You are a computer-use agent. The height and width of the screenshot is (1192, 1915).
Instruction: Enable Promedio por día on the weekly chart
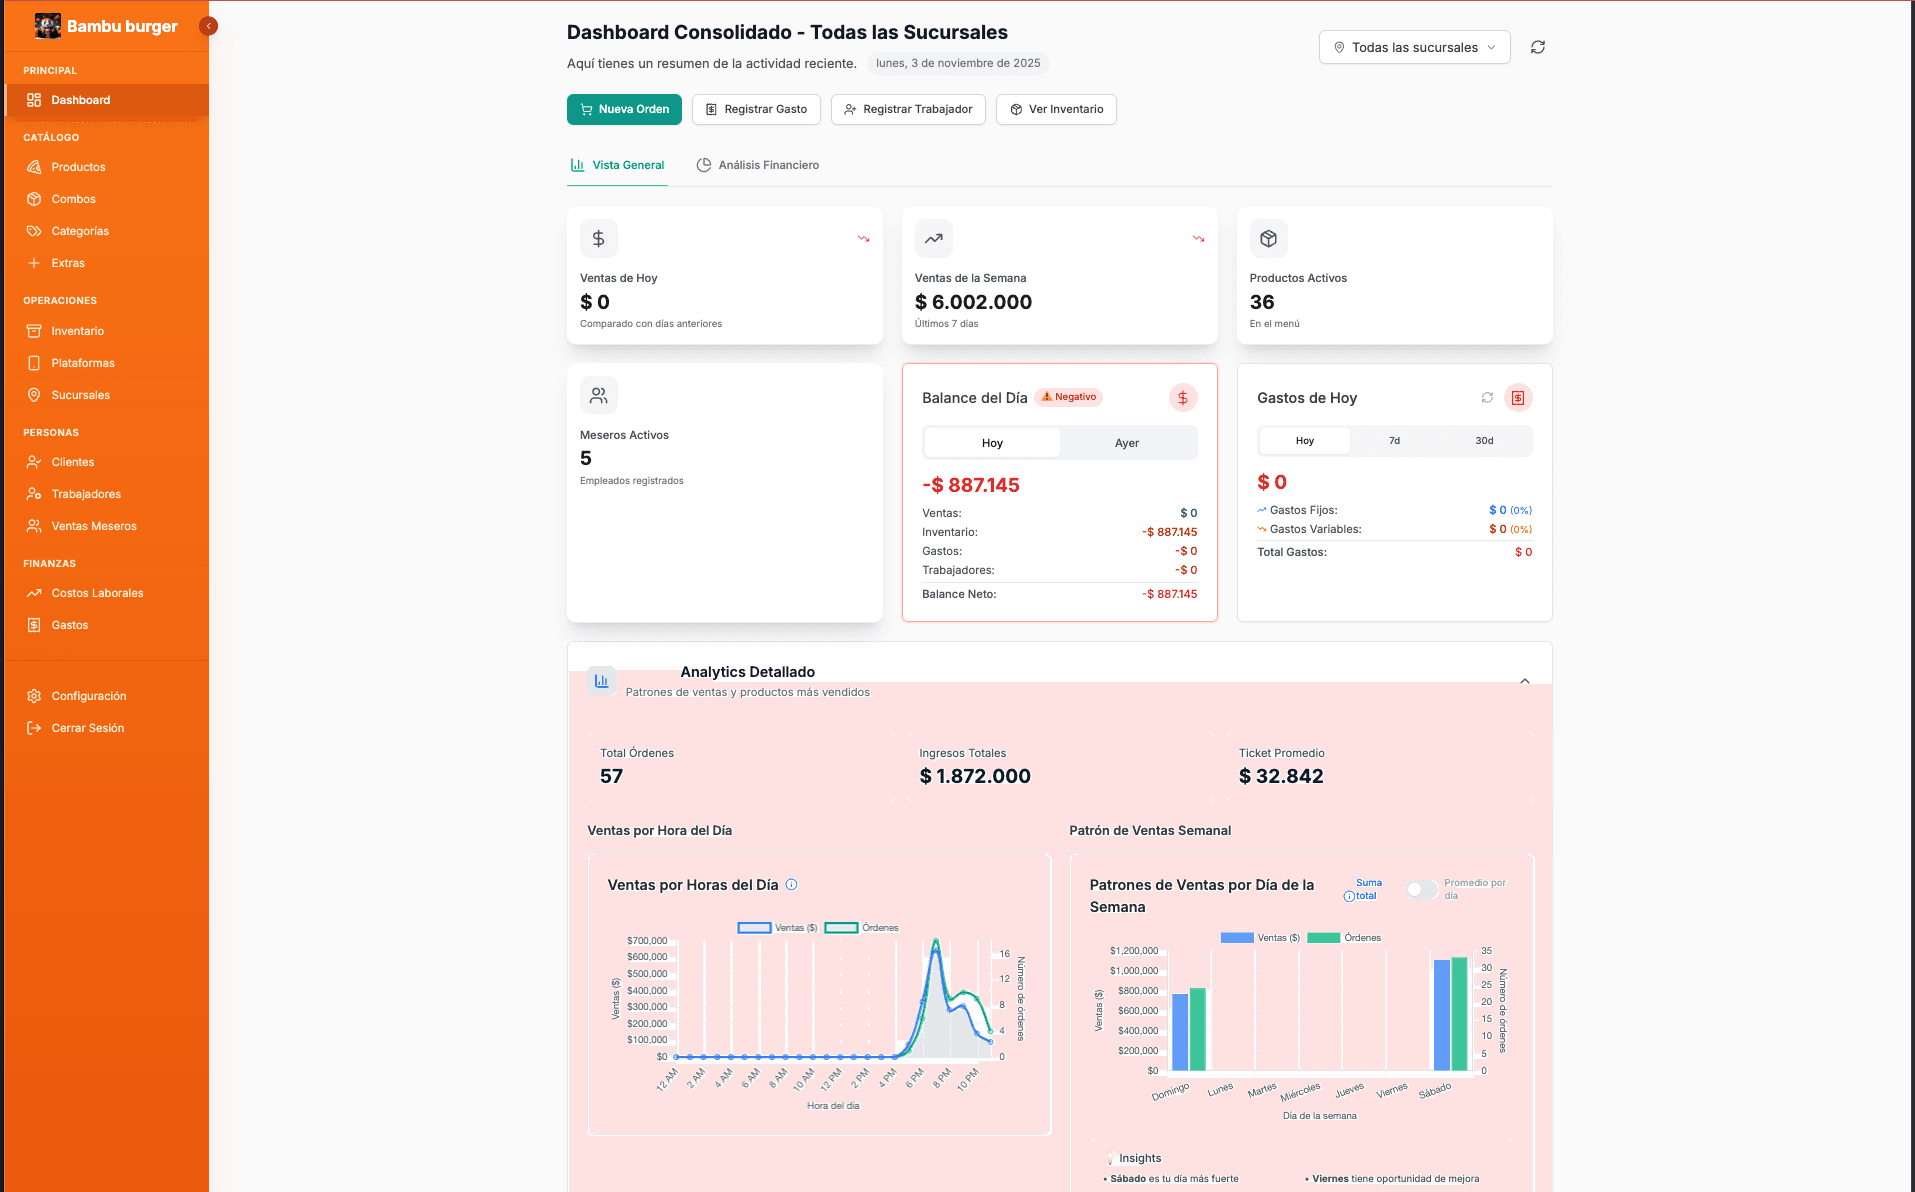[1421, 889]
